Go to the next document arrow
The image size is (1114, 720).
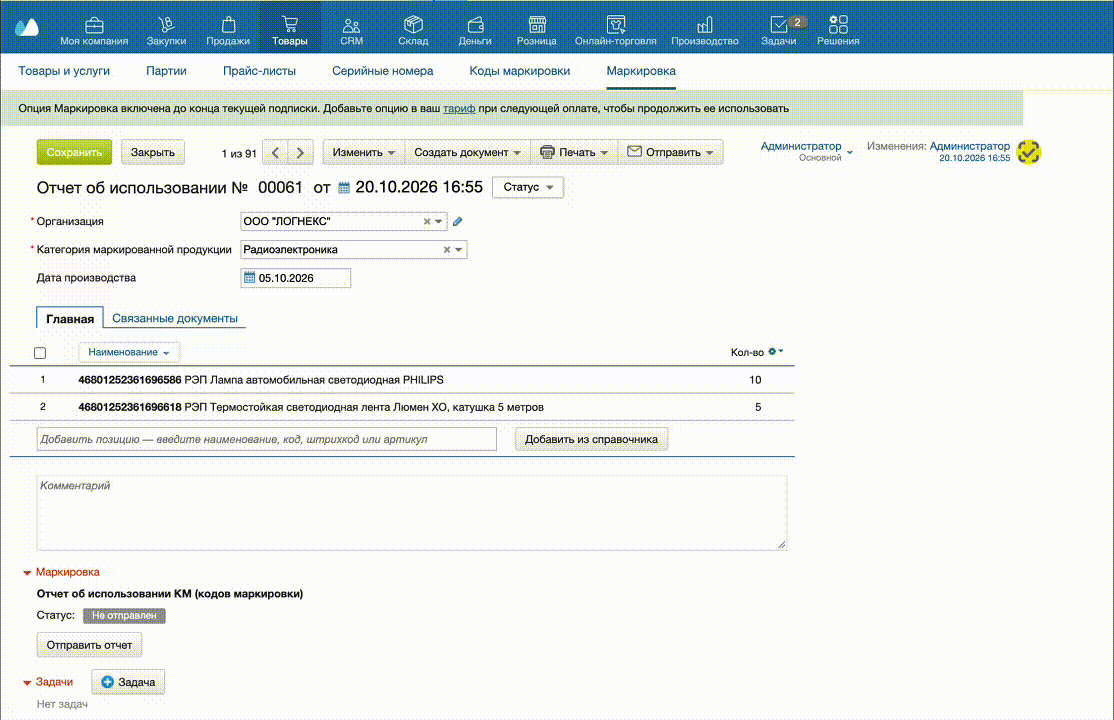coord(301,153)
